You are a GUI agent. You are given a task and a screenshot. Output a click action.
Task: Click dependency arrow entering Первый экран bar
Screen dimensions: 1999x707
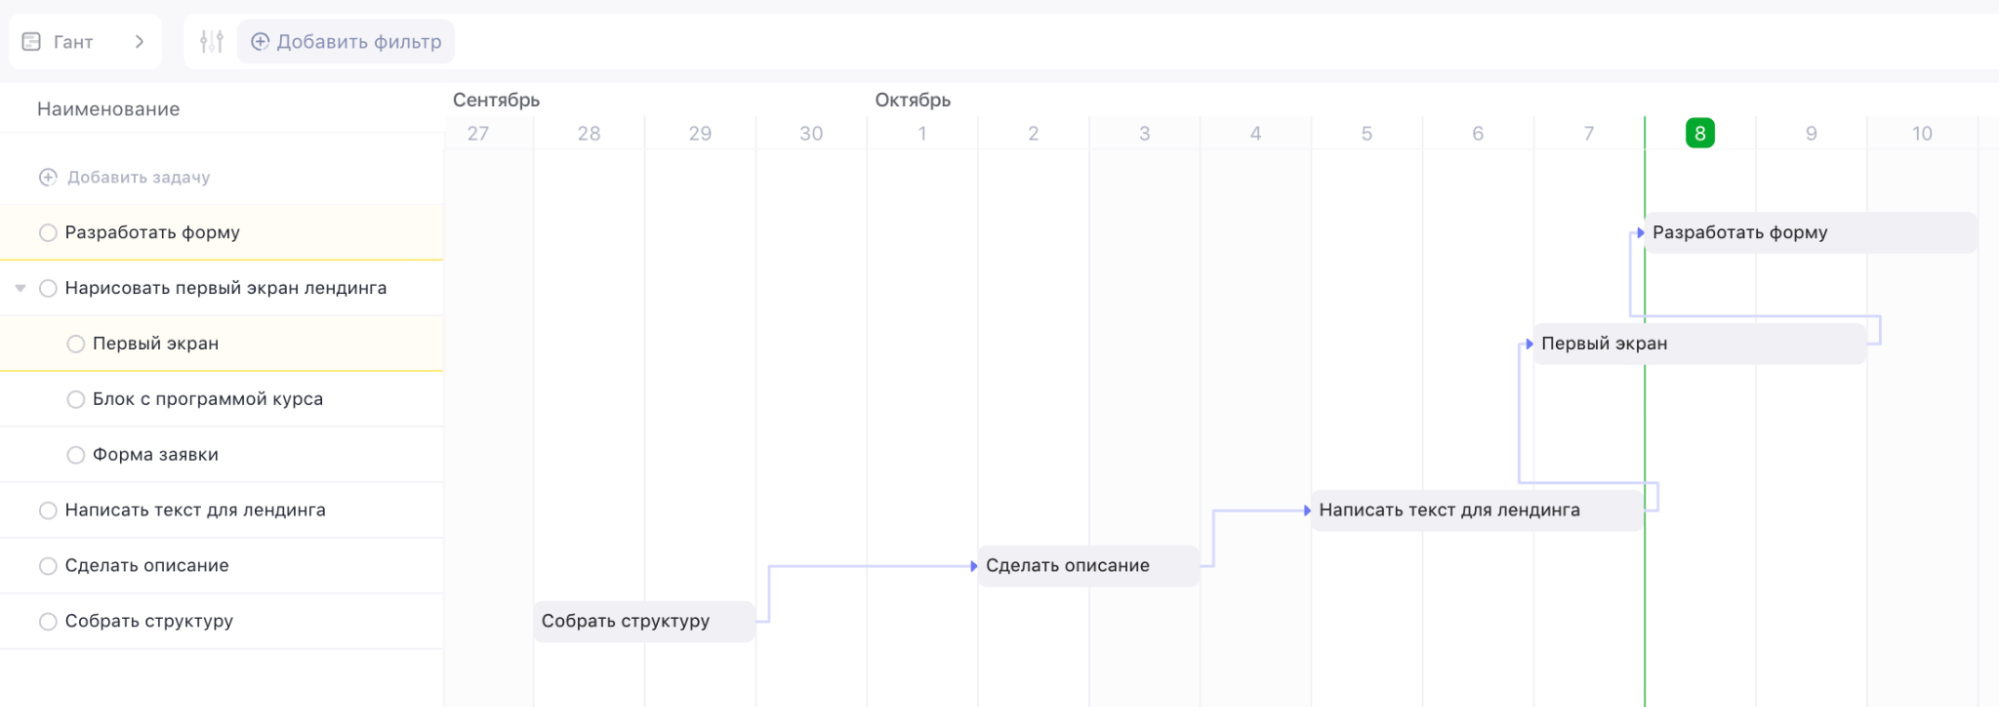[x=1529, y=344]
